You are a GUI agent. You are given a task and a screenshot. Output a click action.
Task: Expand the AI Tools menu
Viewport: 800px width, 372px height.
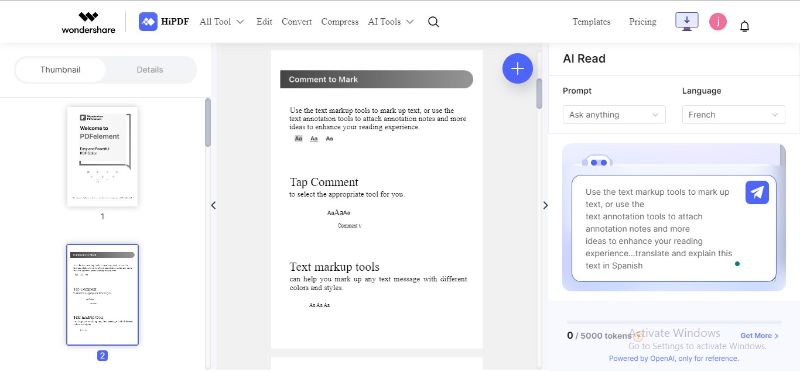pos(391,22)
